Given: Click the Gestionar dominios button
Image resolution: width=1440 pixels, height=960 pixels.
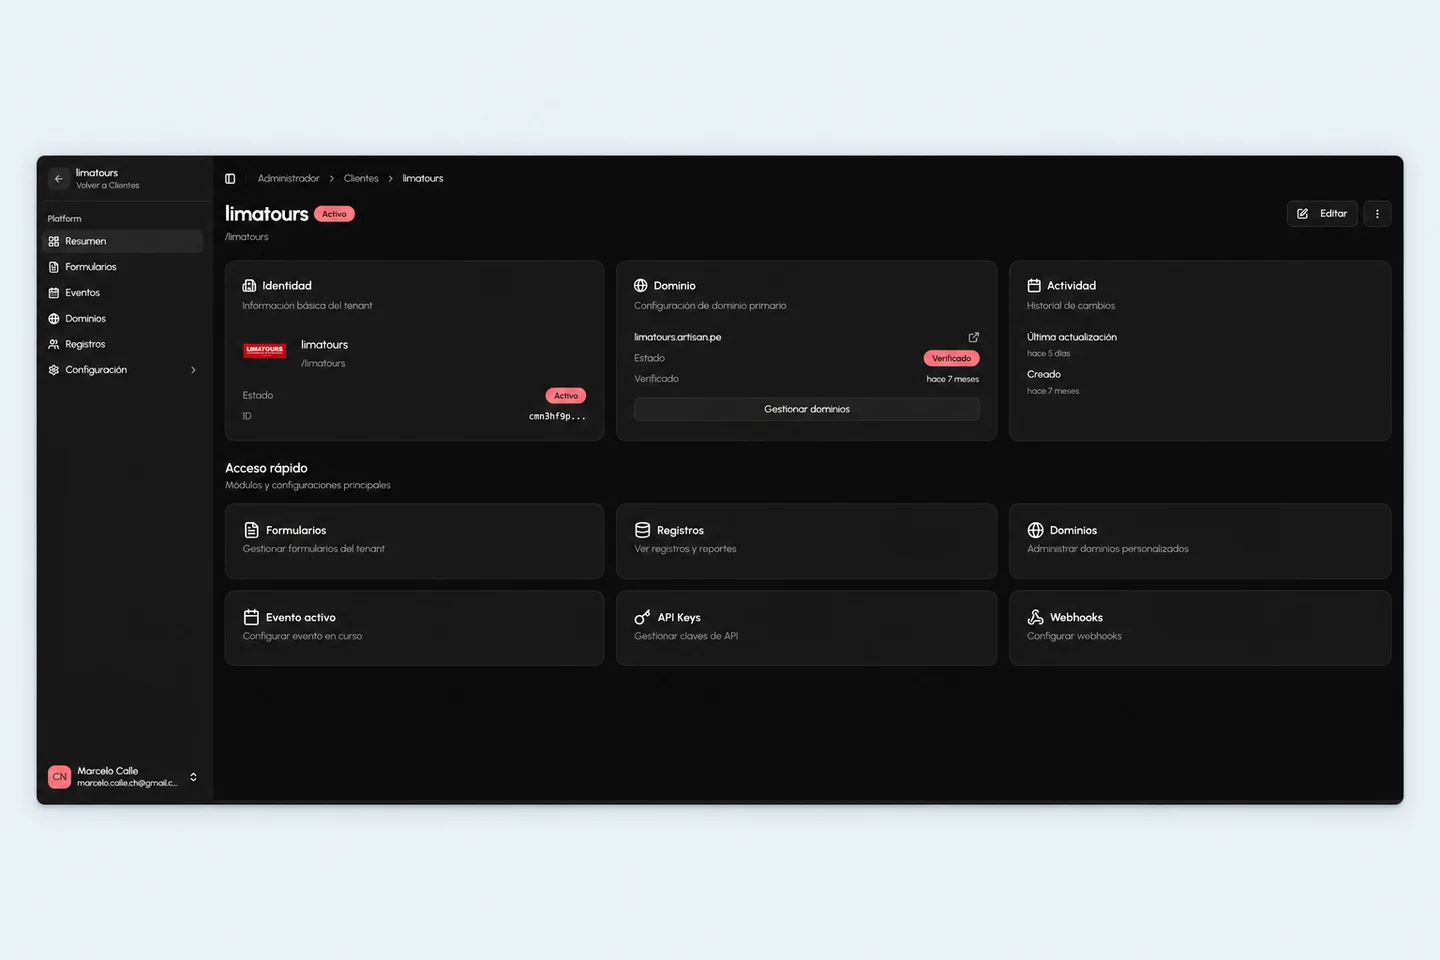Looking at the screenshot, I should (x=807, y=409).
